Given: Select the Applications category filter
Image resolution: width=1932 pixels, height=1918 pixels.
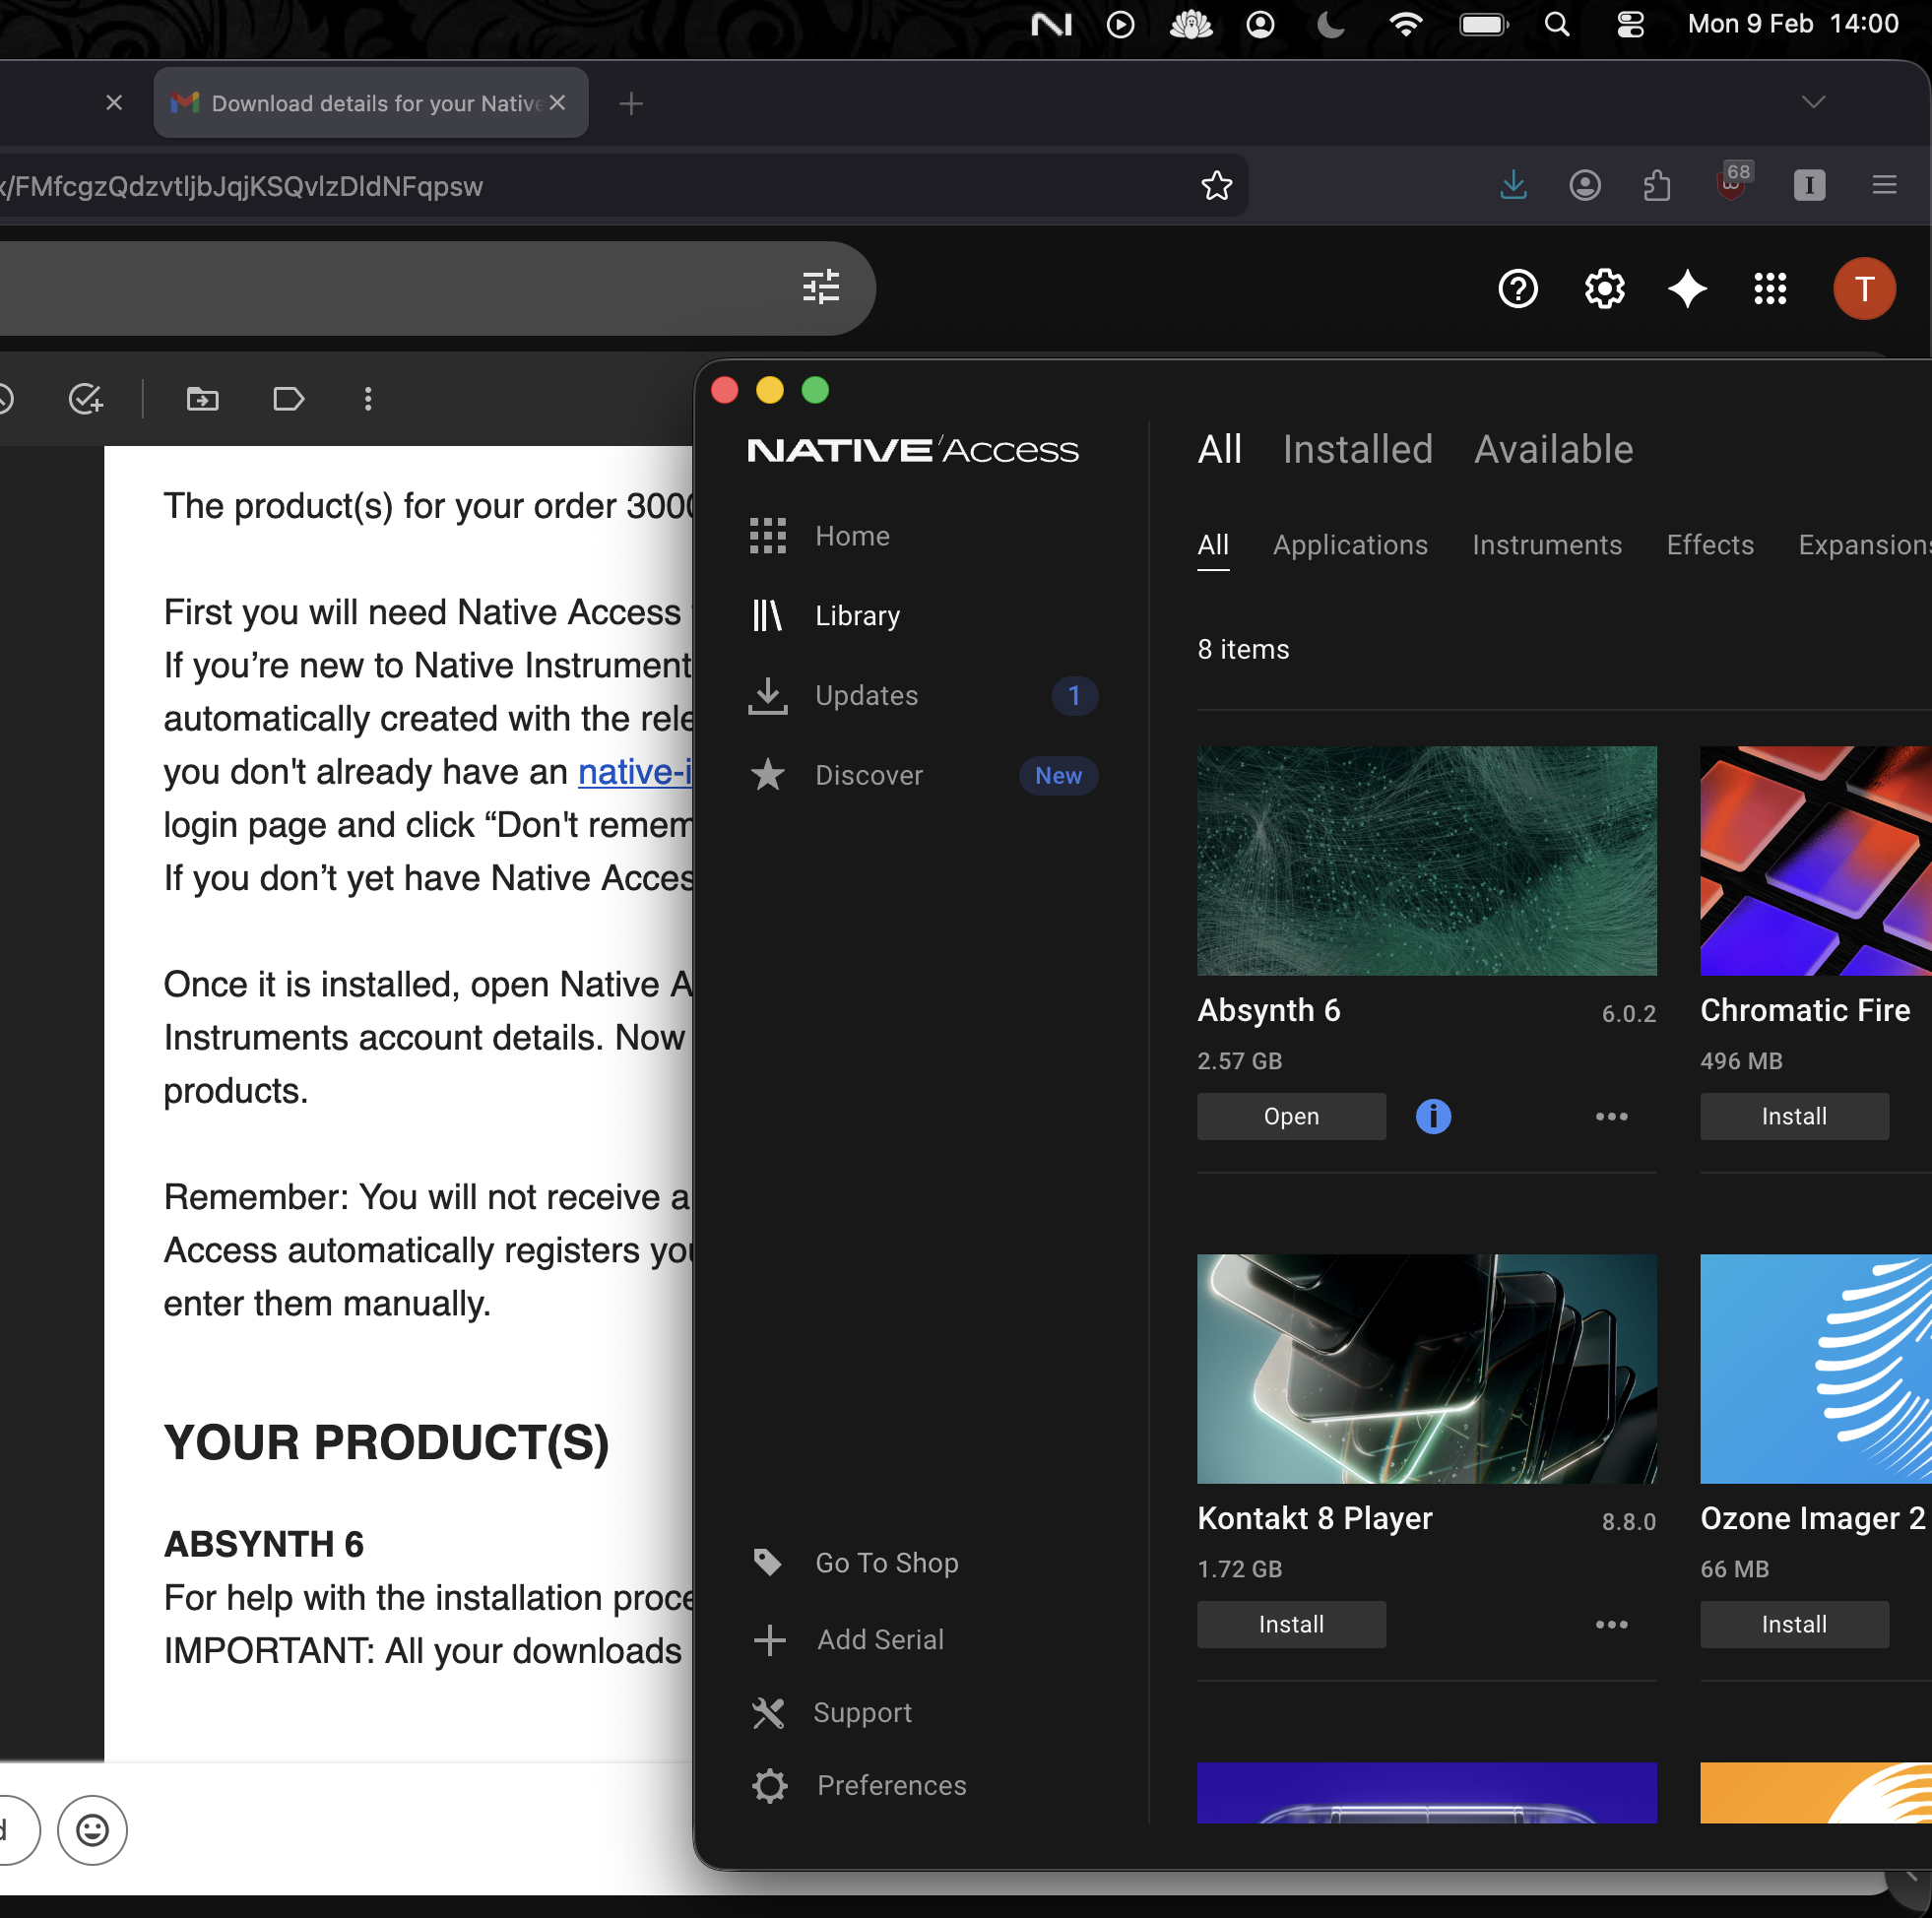Looking at the screenshot, I should [x=1350, y=545].
